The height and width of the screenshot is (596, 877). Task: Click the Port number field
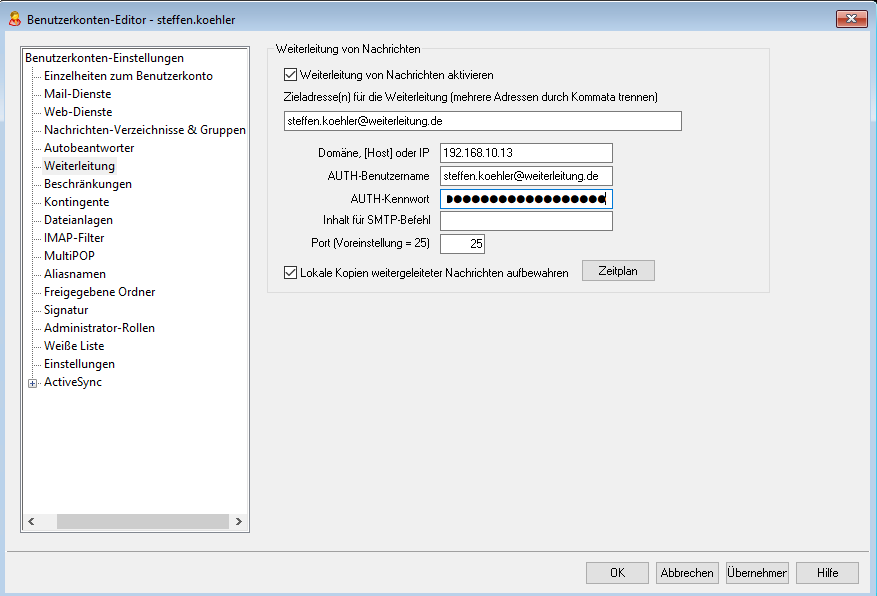462,243
